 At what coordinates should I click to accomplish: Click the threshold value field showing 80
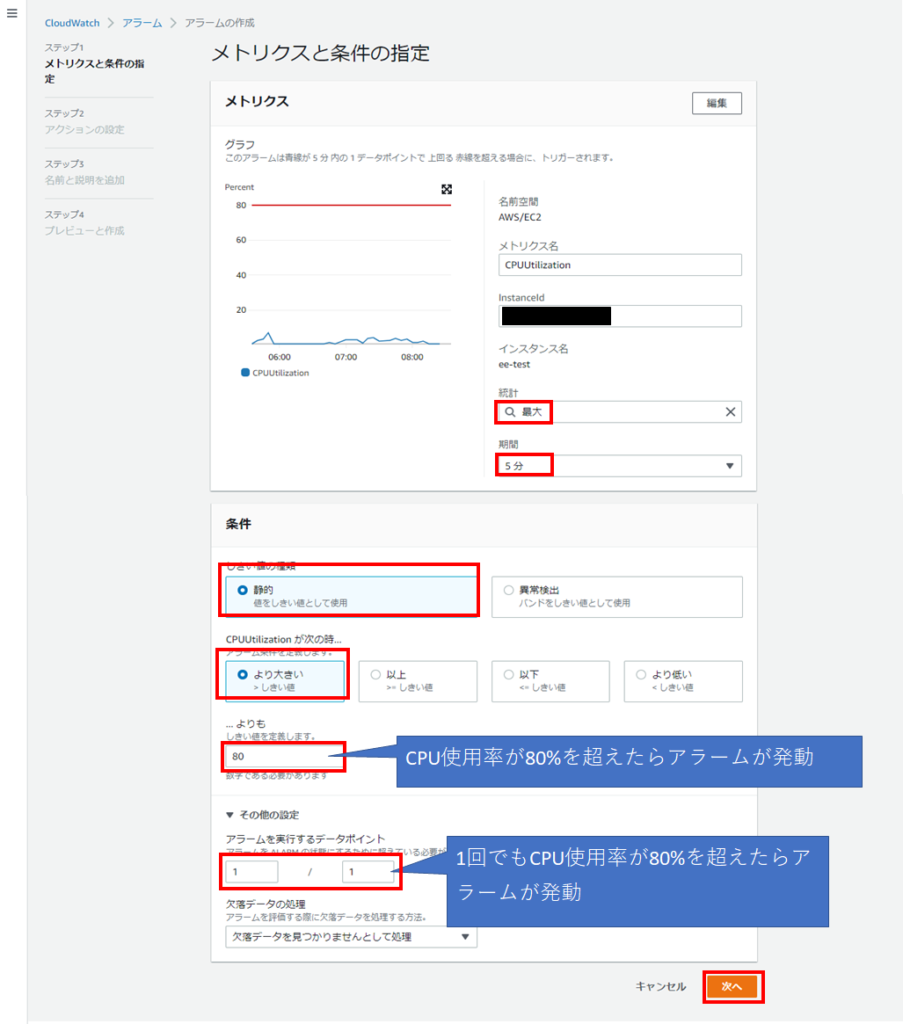[x=285, y=756]
